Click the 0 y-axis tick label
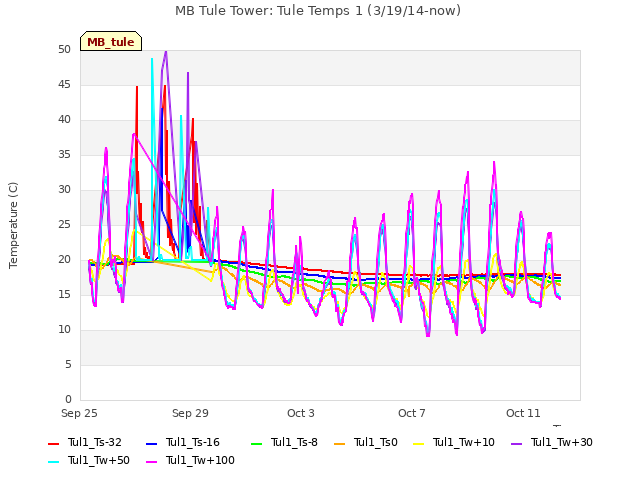 68,399
